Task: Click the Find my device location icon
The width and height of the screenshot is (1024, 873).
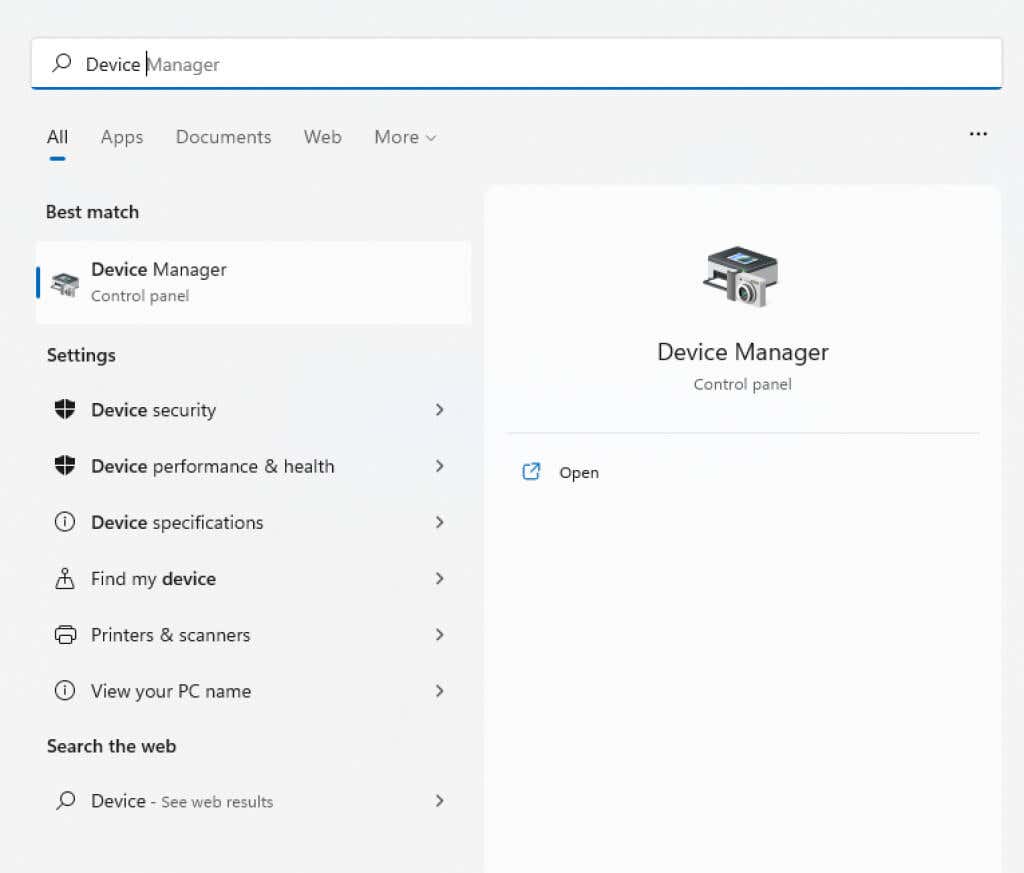Action: coord(65,578)
